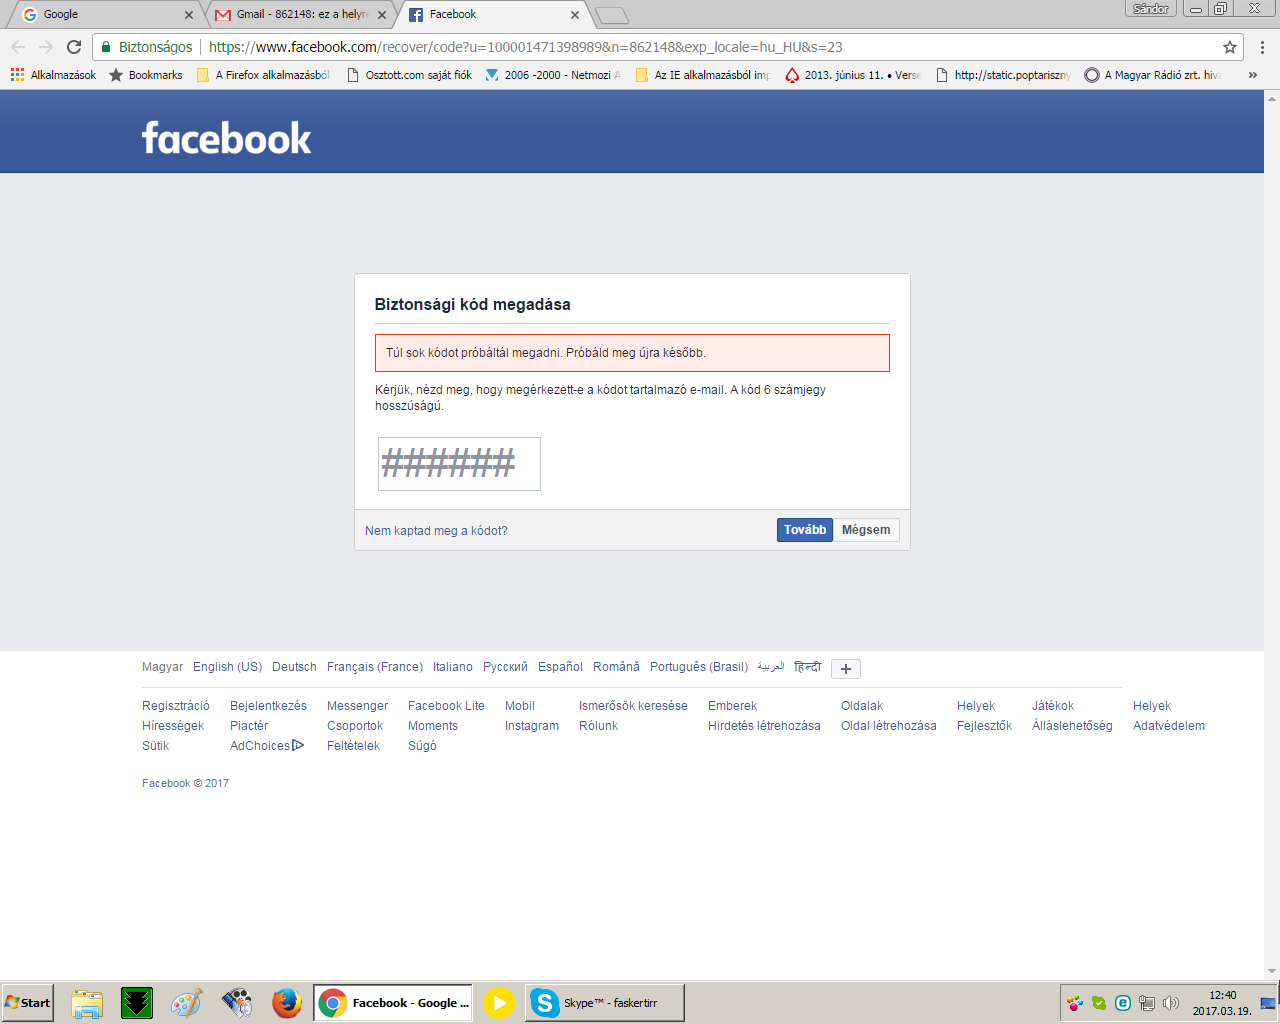Open the Adatvédelem footer link
The height and width of the screenshot is (1024, 1280).
[1169, 726]
